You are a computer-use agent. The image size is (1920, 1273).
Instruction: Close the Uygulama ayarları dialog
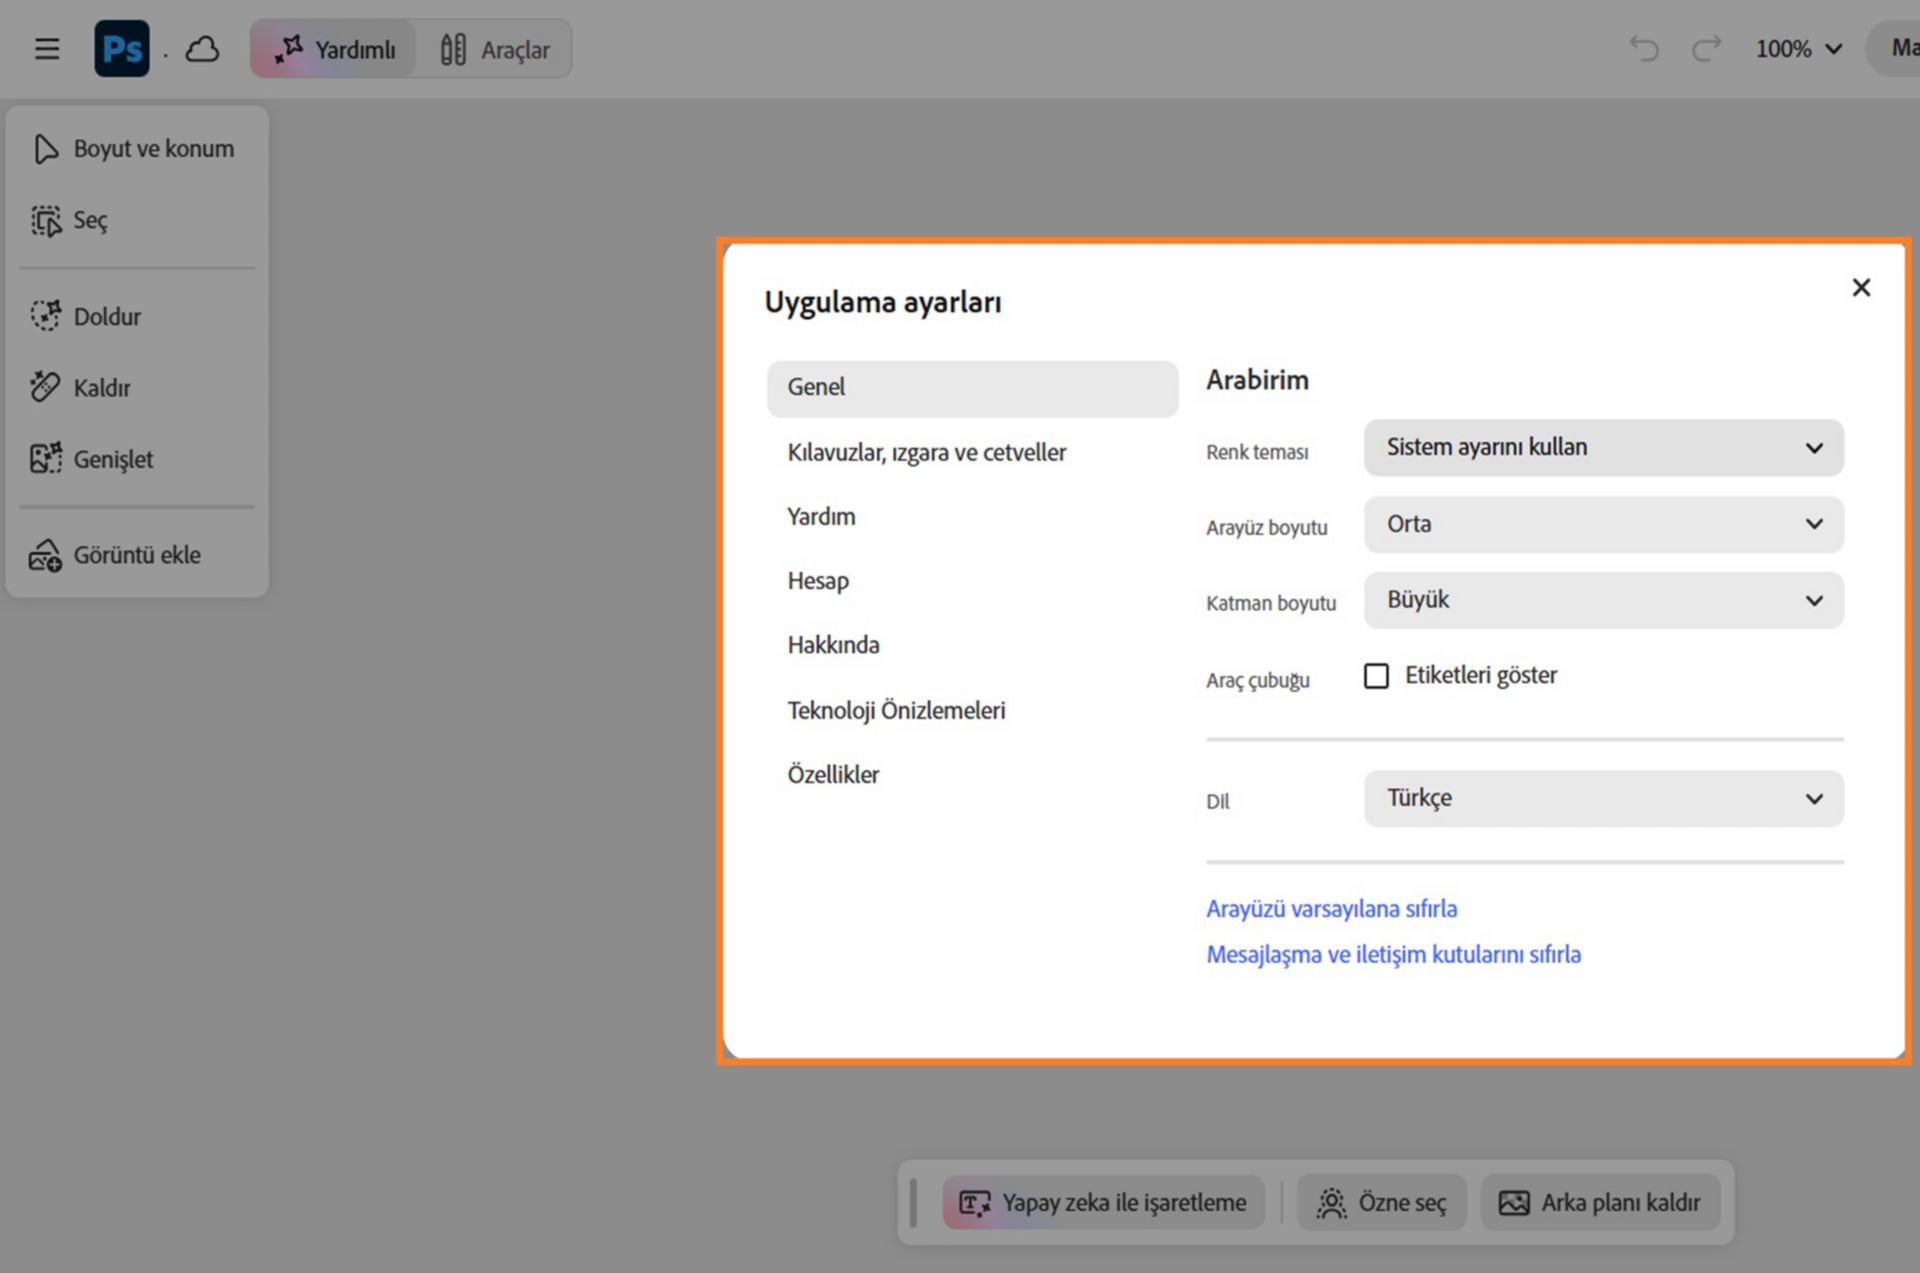pos(1861,288)
